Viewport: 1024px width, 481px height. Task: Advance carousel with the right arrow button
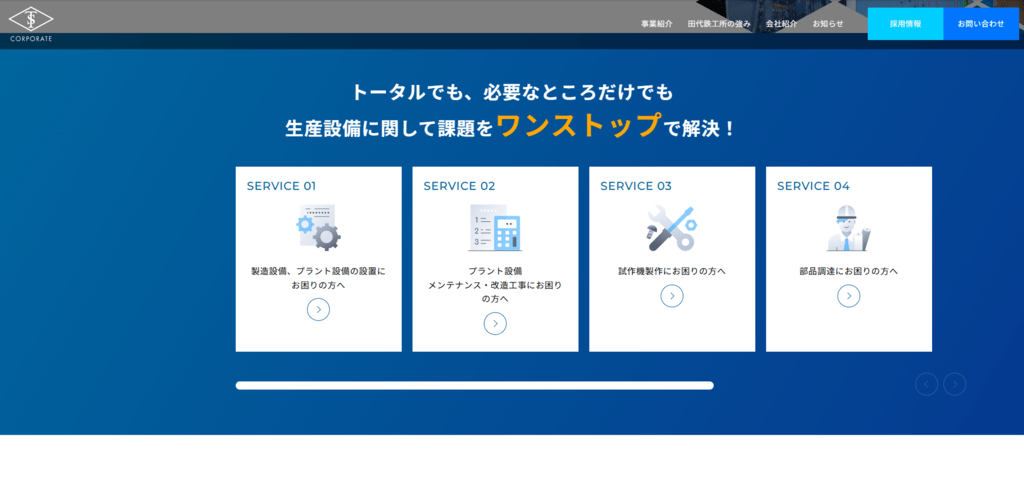[x=955, y=384]
